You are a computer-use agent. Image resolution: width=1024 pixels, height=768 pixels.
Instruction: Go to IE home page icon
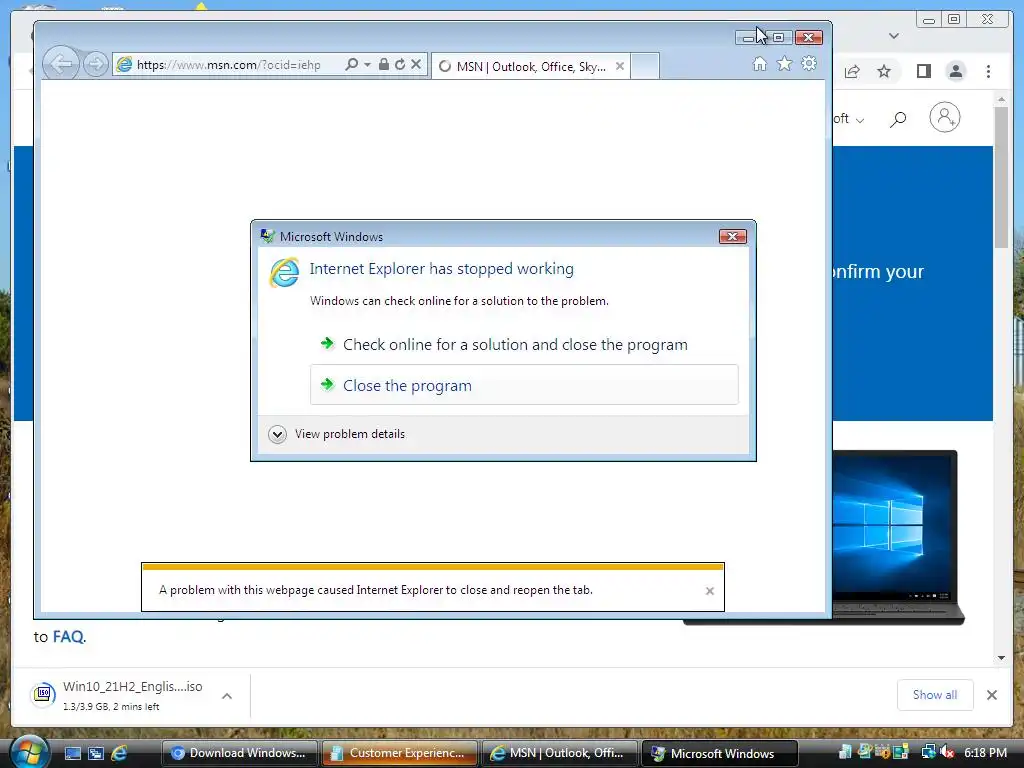coord(760,63)
